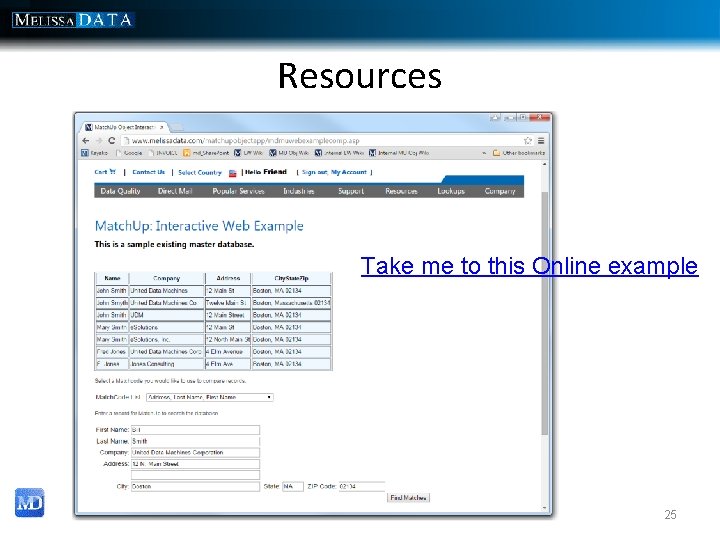Click the State input field

coord(292,486)
